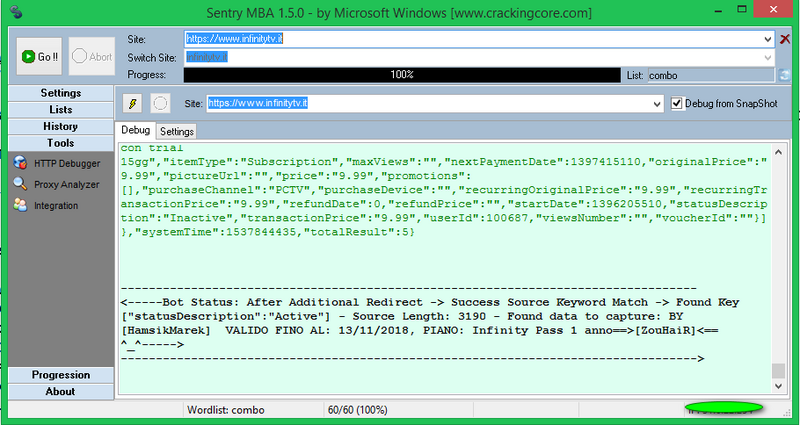Minimize the Sentry MBA window

click(x=718, y=9)
